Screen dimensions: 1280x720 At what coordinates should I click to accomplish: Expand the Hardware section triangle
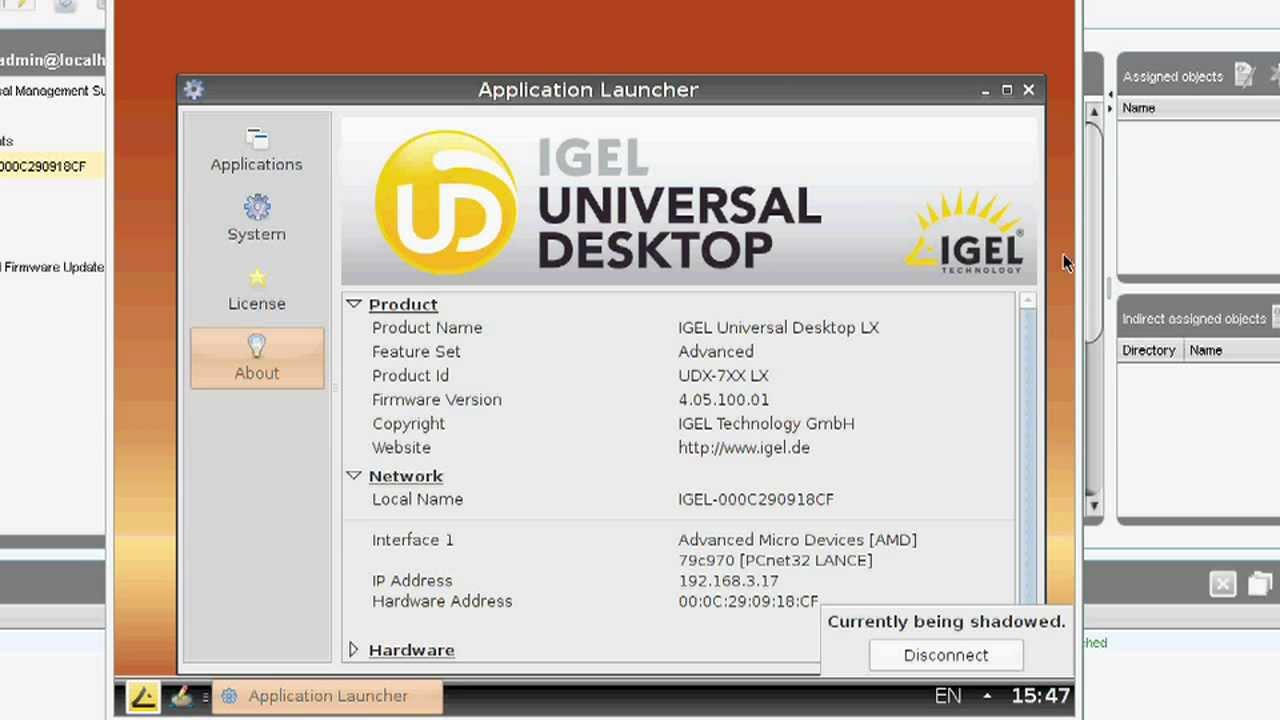click(353, 650)
